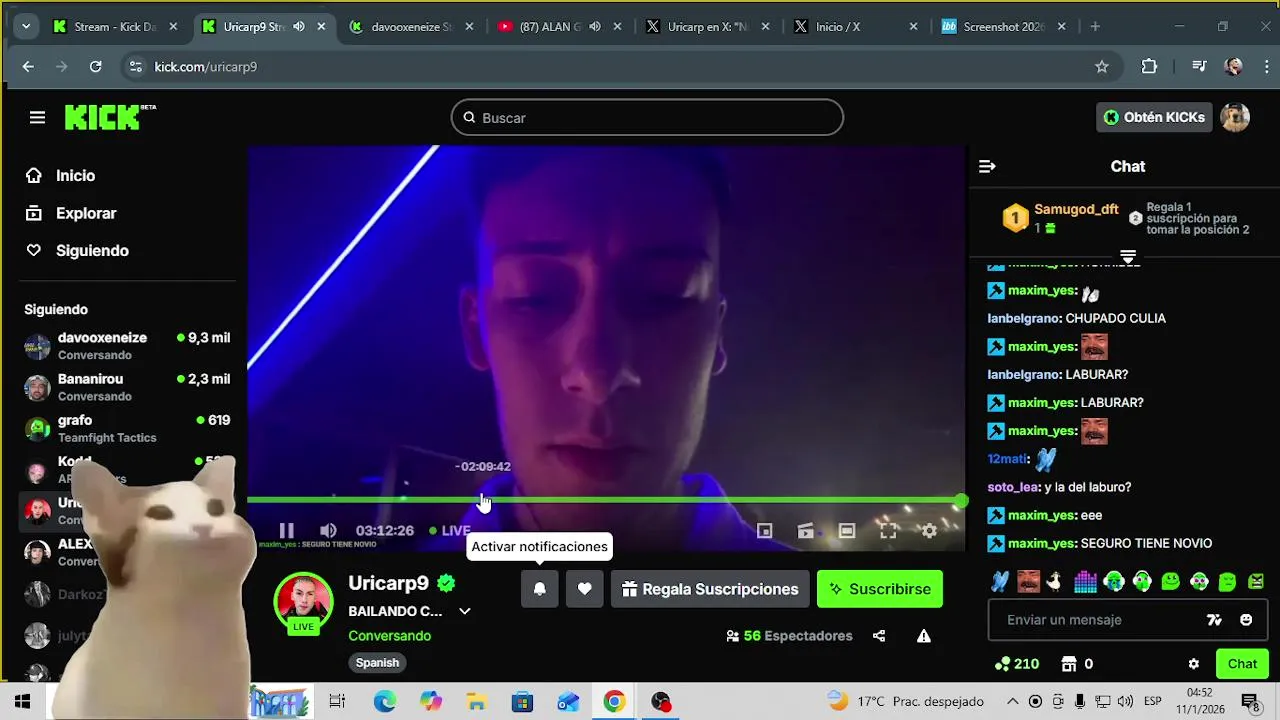
Task: Show hidden system tray icons
Action: coord(1012,702)
